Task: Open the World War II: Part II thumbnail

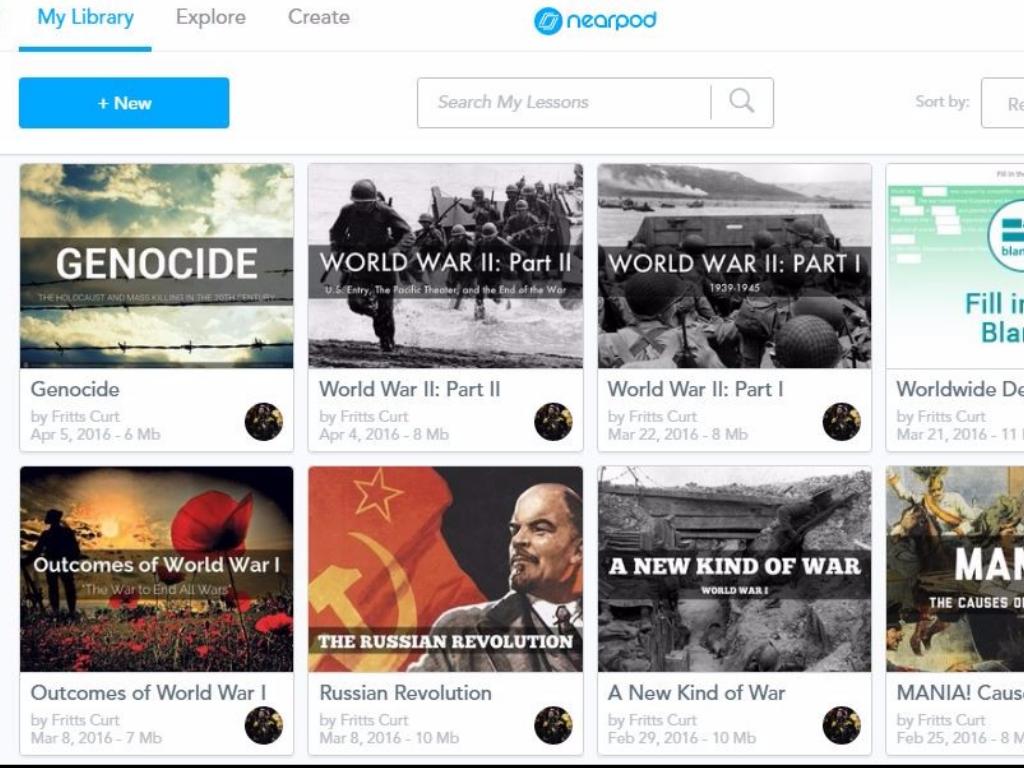Action: 445,266
